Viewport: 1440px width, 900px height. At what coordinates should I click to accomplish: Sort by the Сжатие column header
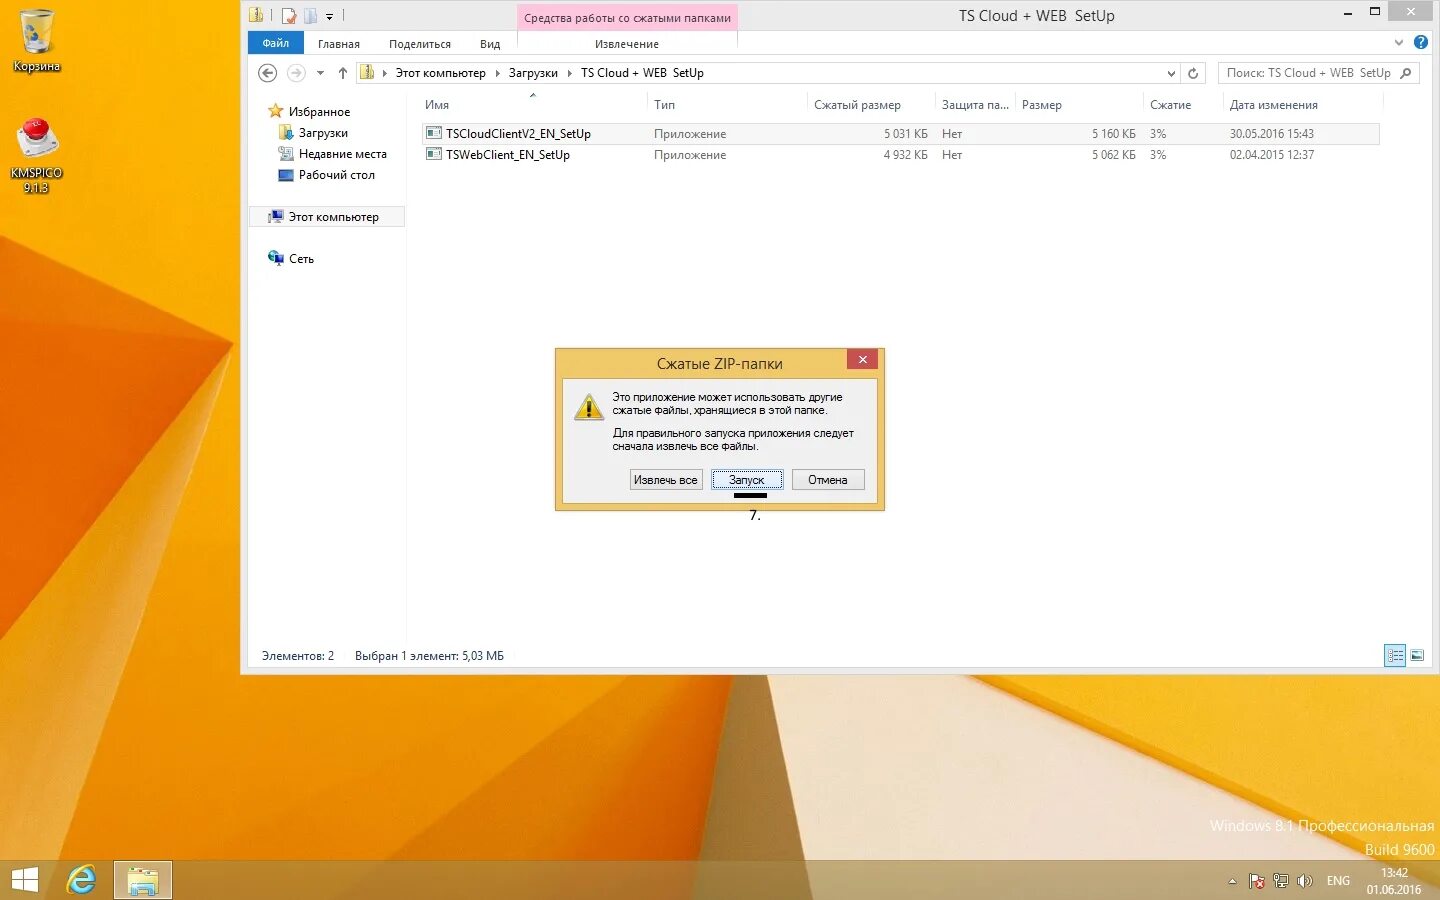1170,105
